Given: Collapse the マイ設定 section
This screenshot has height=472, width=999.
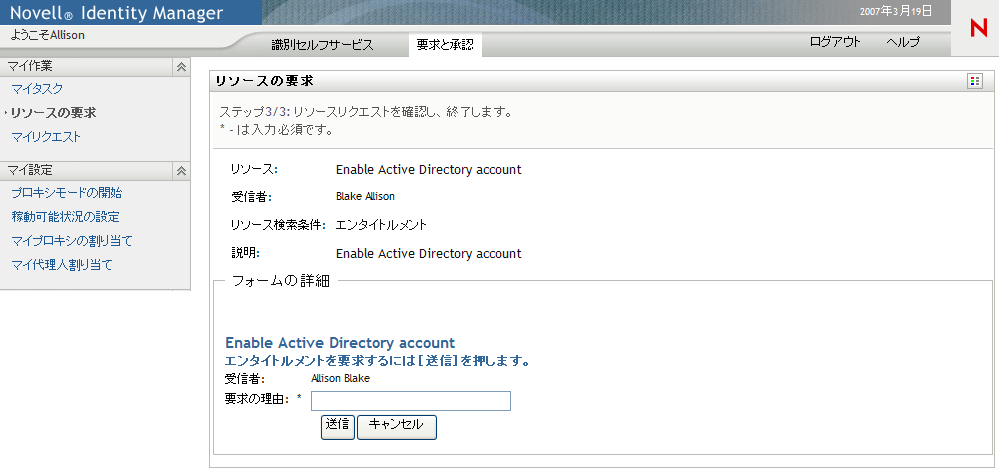Looking at the screenshot, I should (181, 171).
